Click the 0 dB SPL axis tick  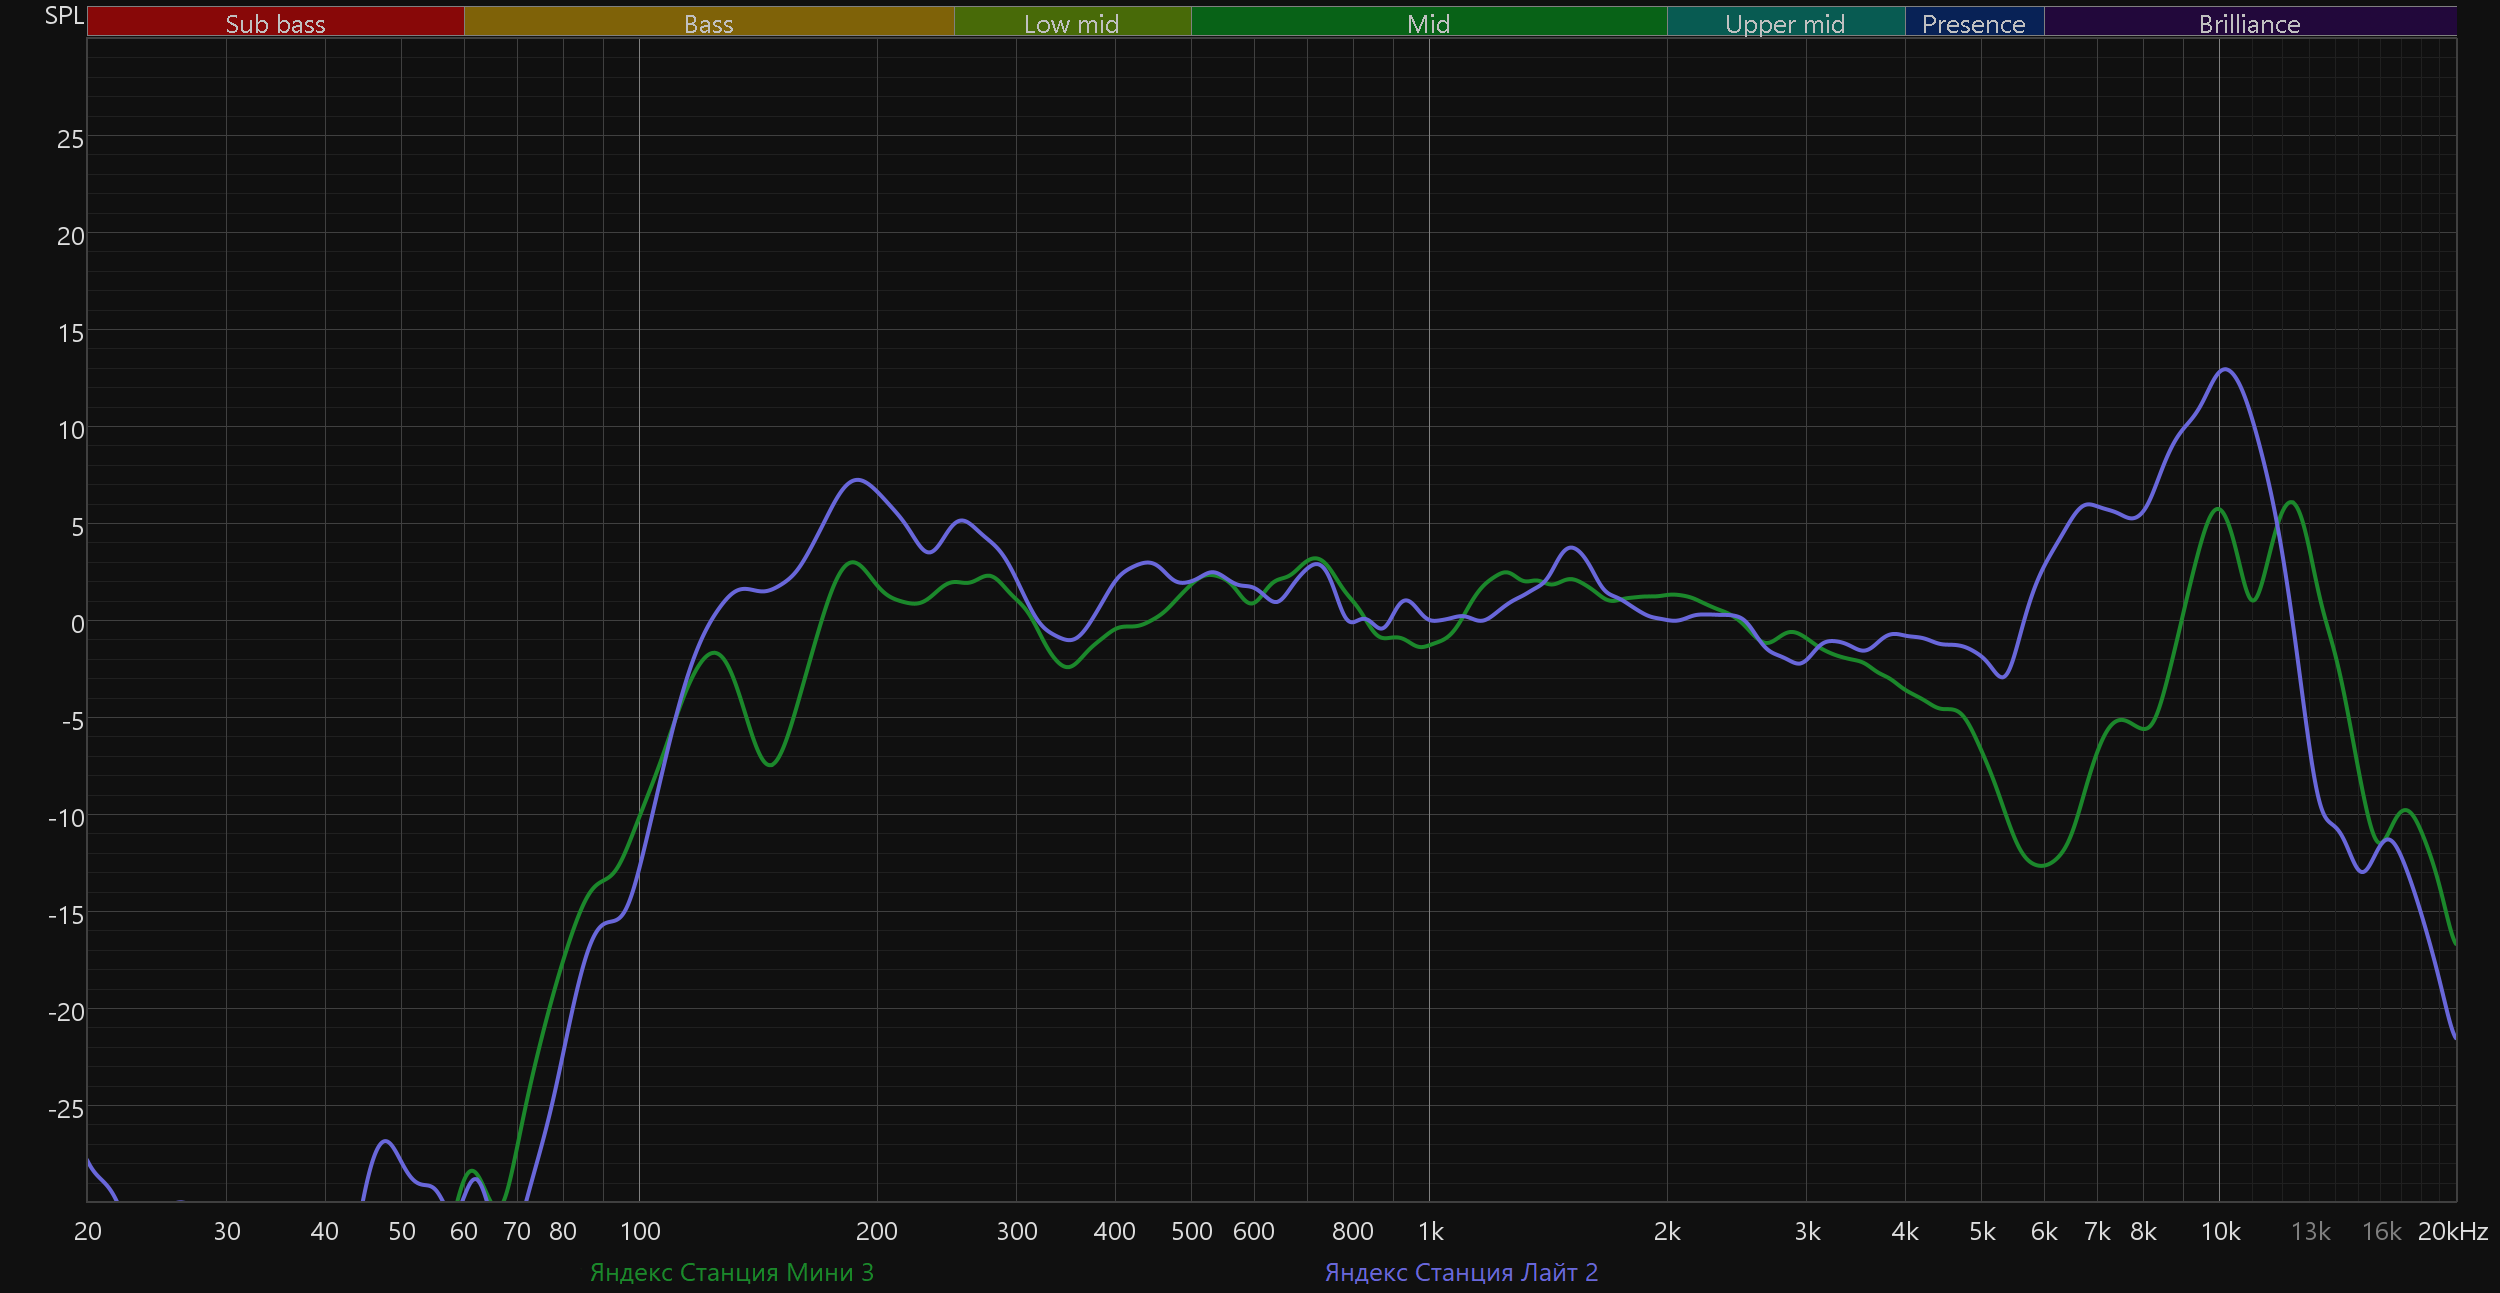(77, 624)
